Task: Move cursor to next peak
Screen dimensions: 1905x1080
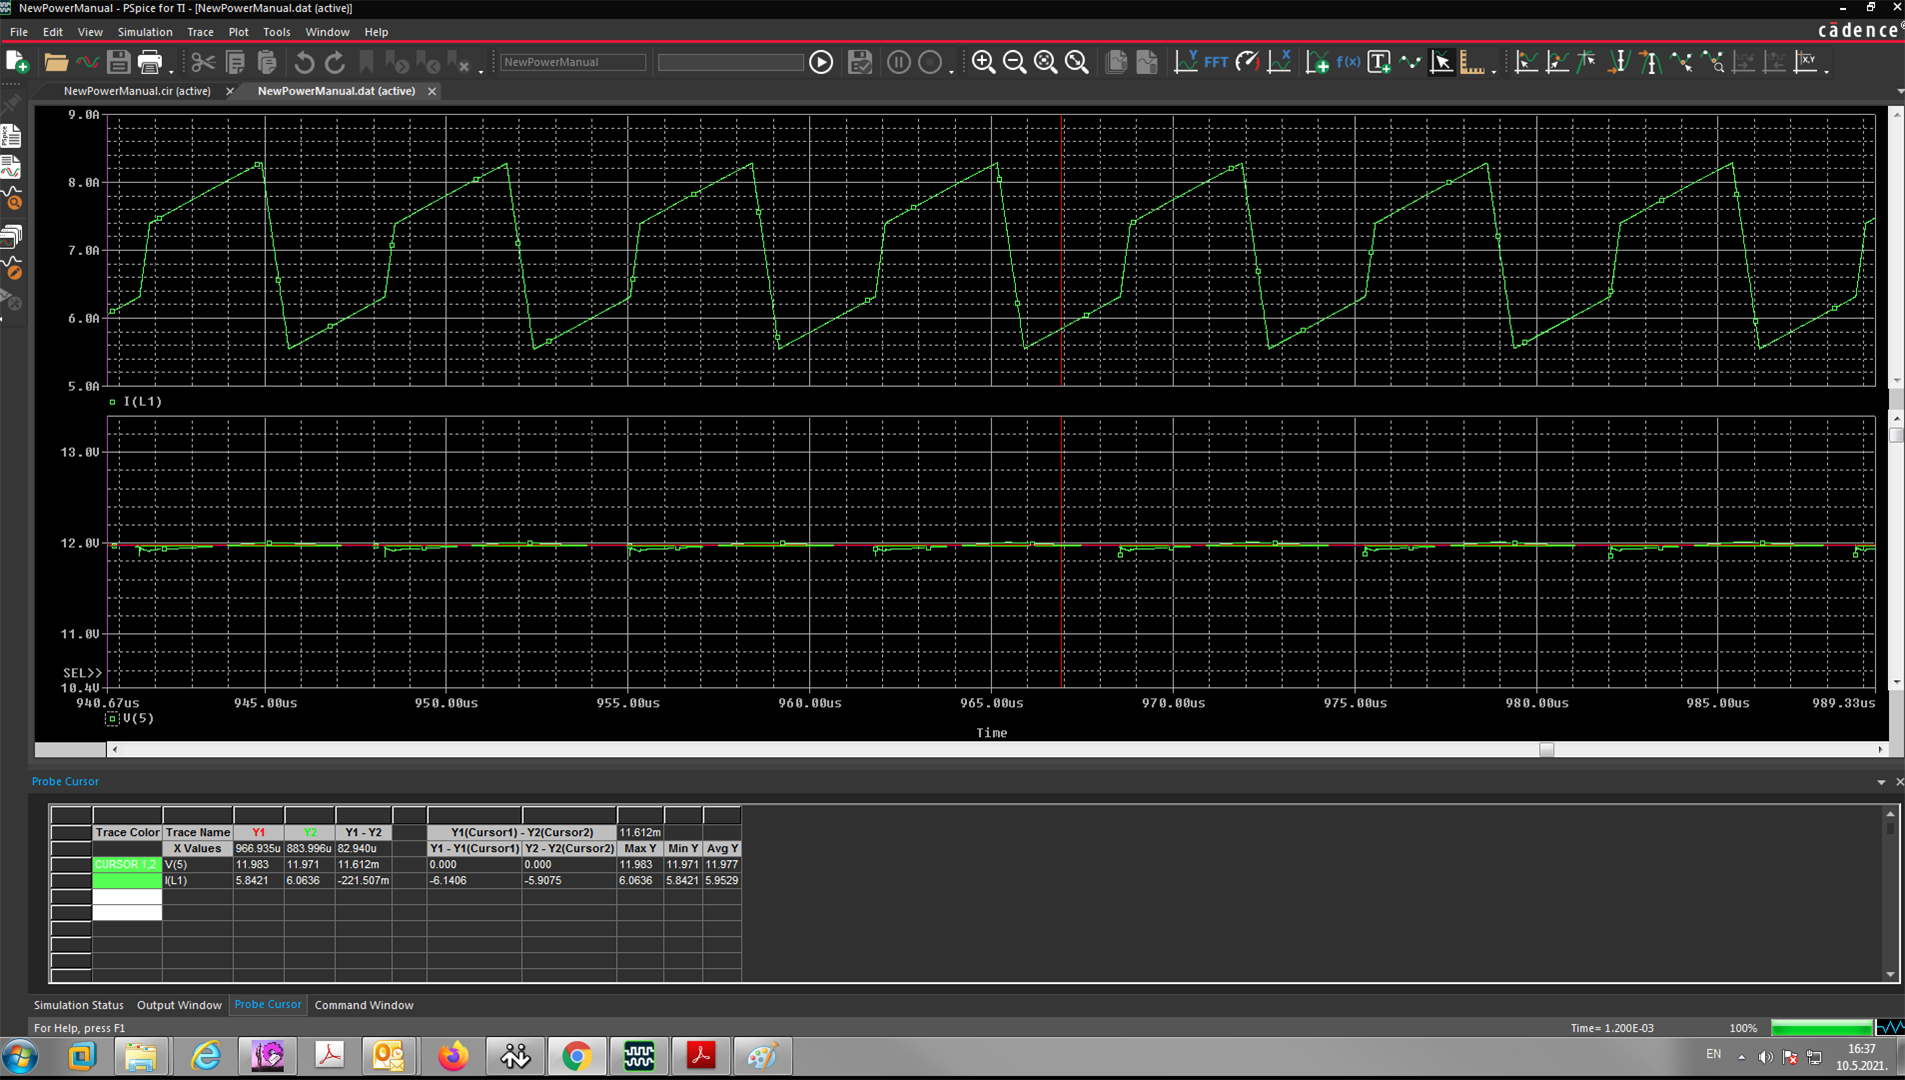Action: tap(1526, 62)
